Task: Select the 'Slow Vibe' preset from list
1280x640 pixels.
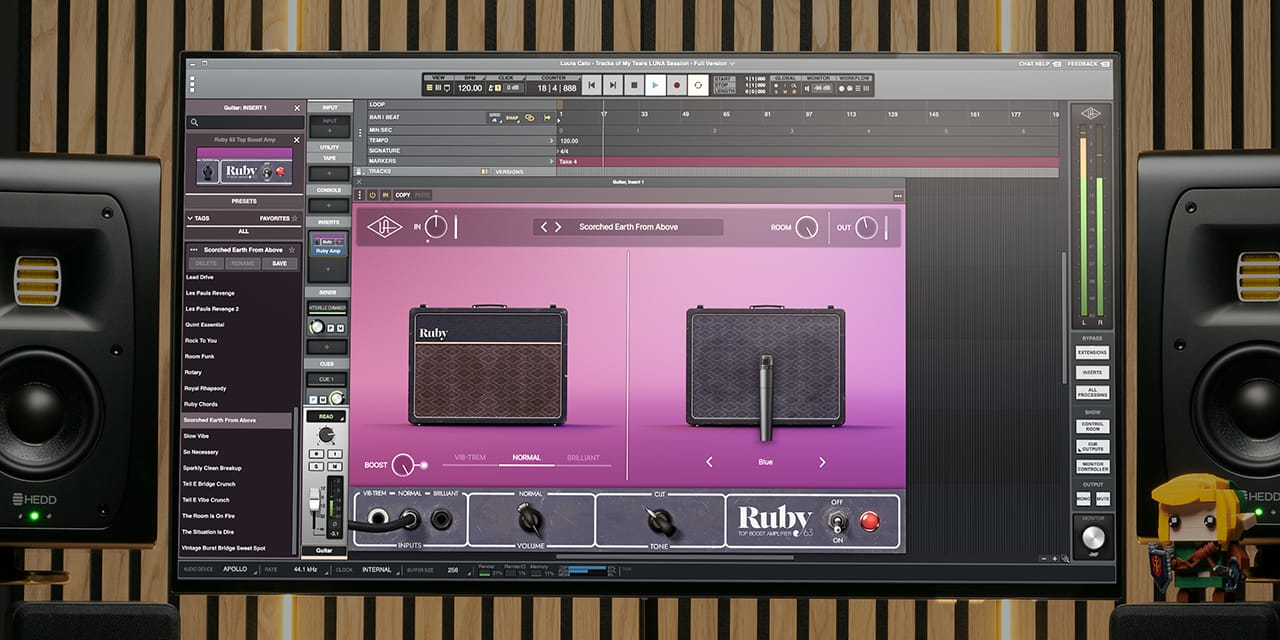Action: (196, 436)
